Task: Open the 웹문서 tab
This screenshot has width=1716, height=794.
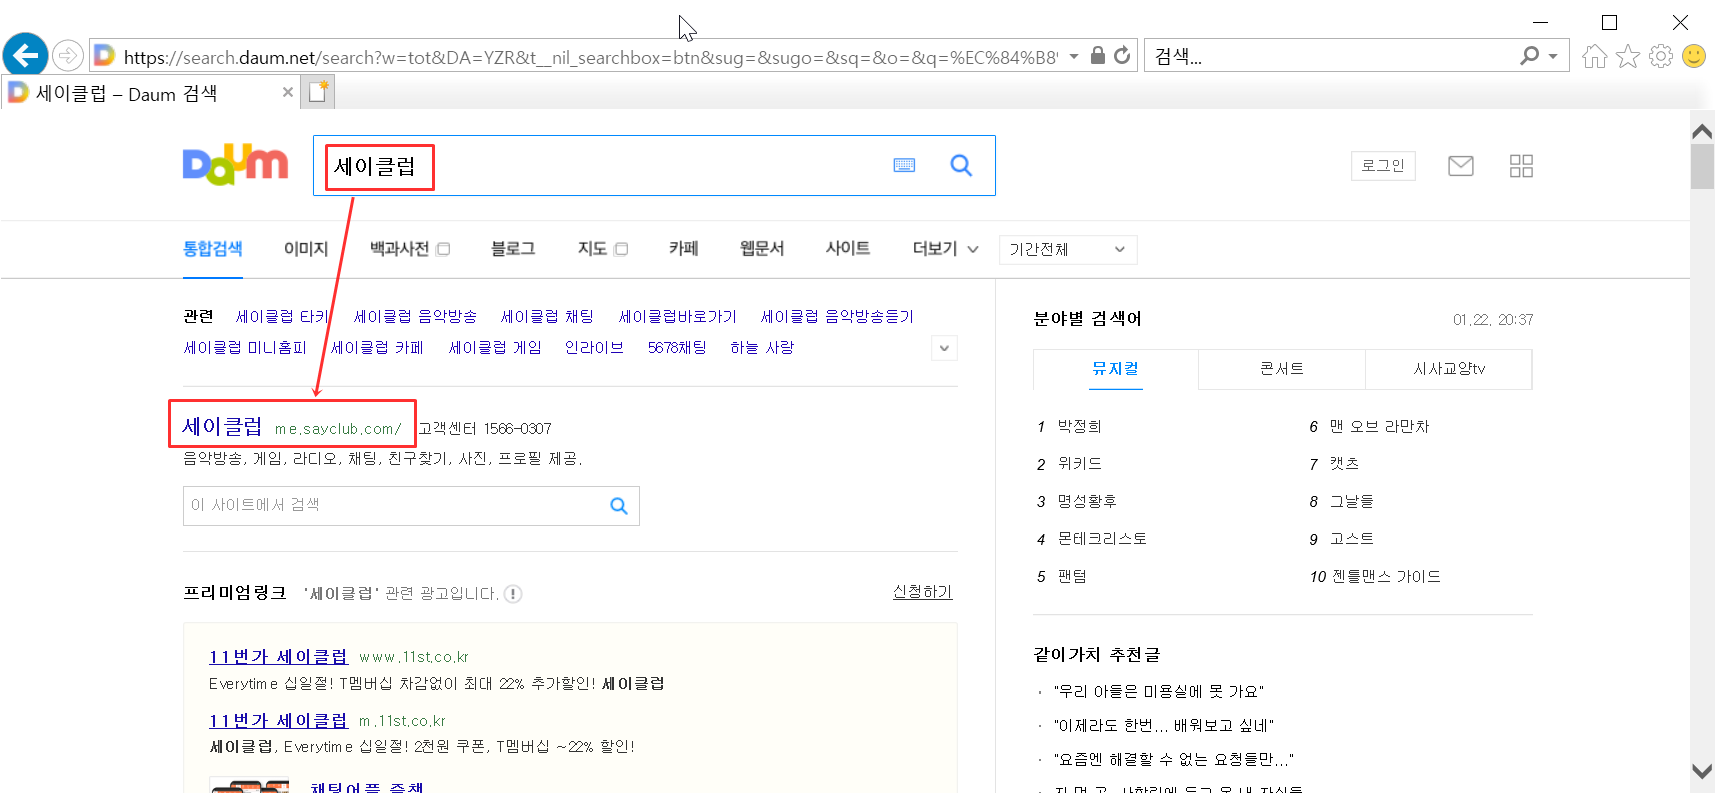Action: 762,248
